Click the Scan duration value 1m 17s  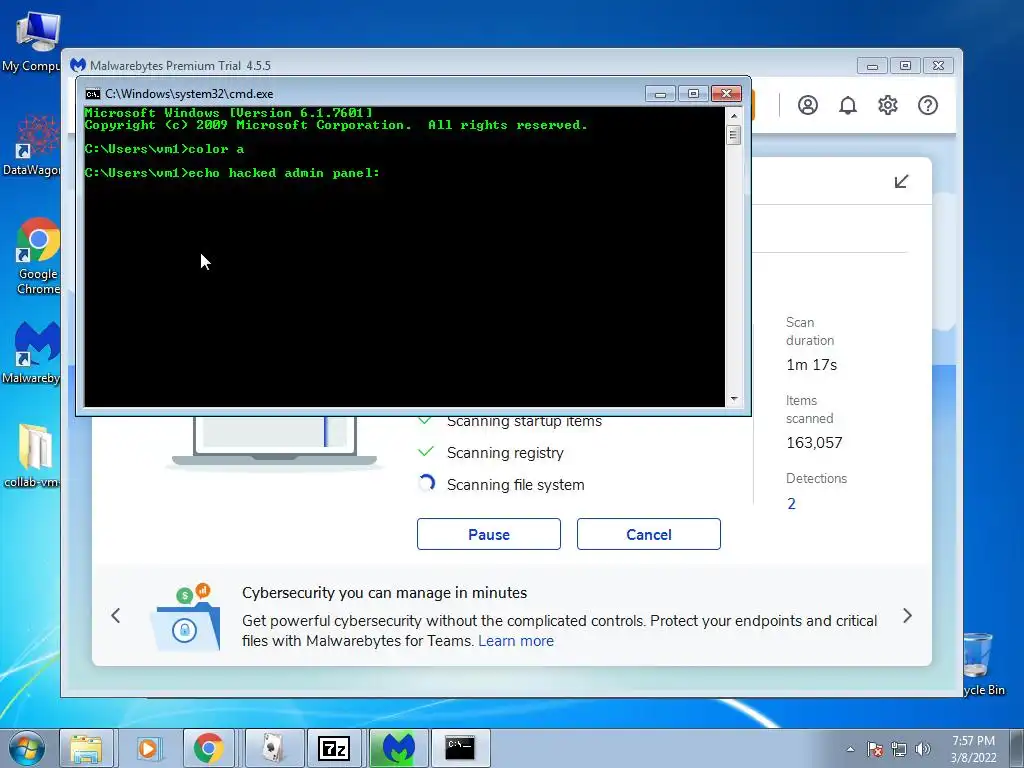811,365
